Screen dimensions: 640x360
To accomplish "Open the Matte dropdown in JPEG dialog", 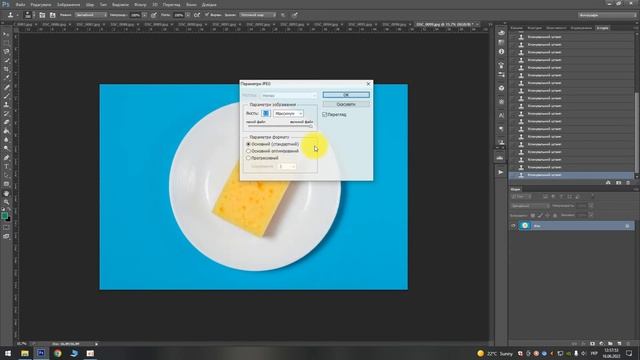I will coord(289,96).
